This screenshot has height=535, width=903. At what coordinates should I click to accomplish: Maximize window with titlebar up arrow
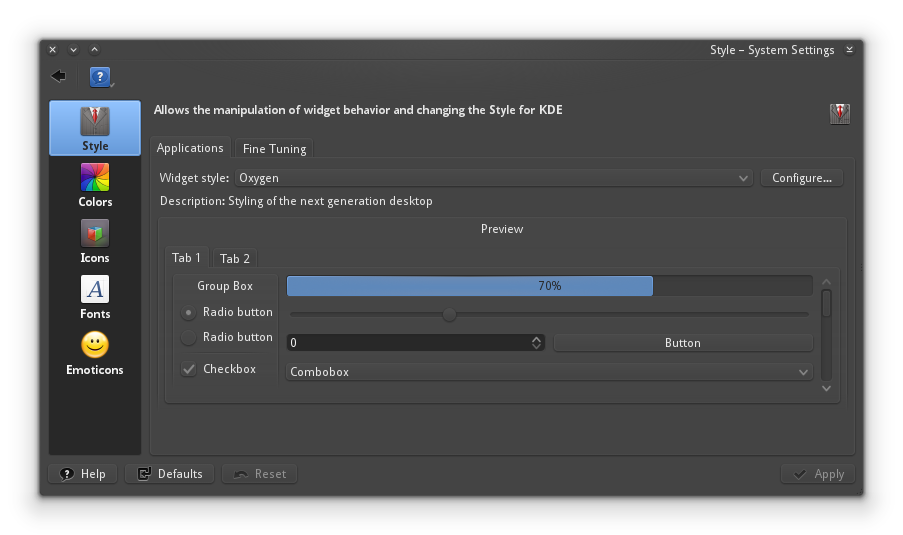tap(94, 50)
